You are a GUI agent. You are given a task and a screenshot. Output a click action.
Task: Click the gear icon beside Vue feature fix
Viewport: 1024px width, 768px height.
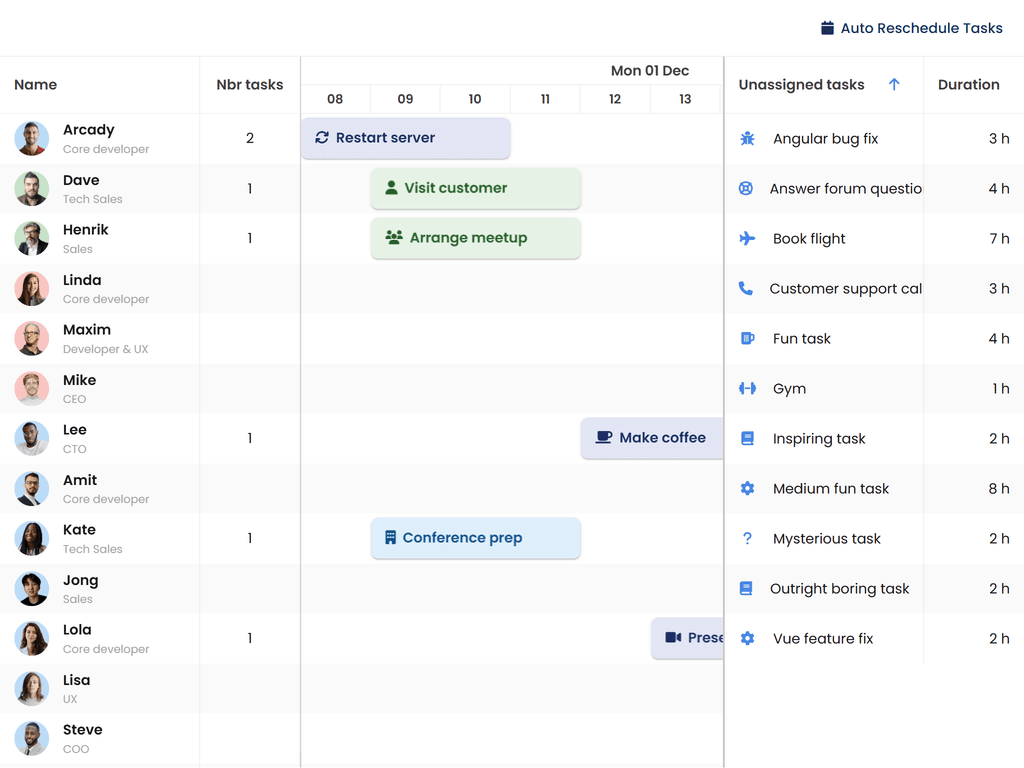[747, 639]
